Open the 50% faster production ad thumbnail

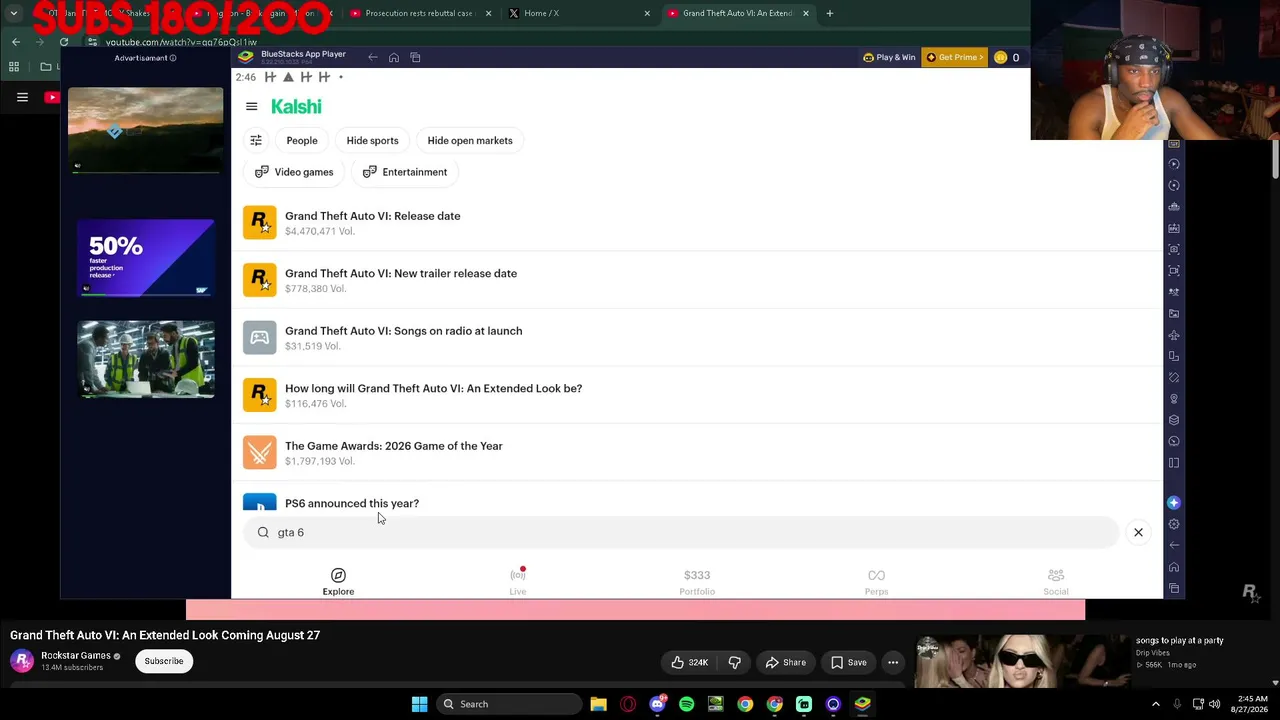point(146,258)
